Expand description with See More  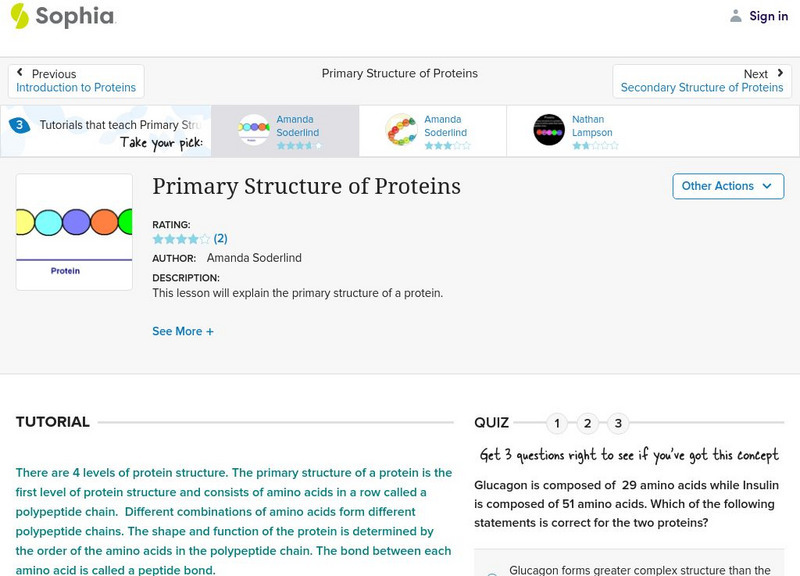[183, 331]
